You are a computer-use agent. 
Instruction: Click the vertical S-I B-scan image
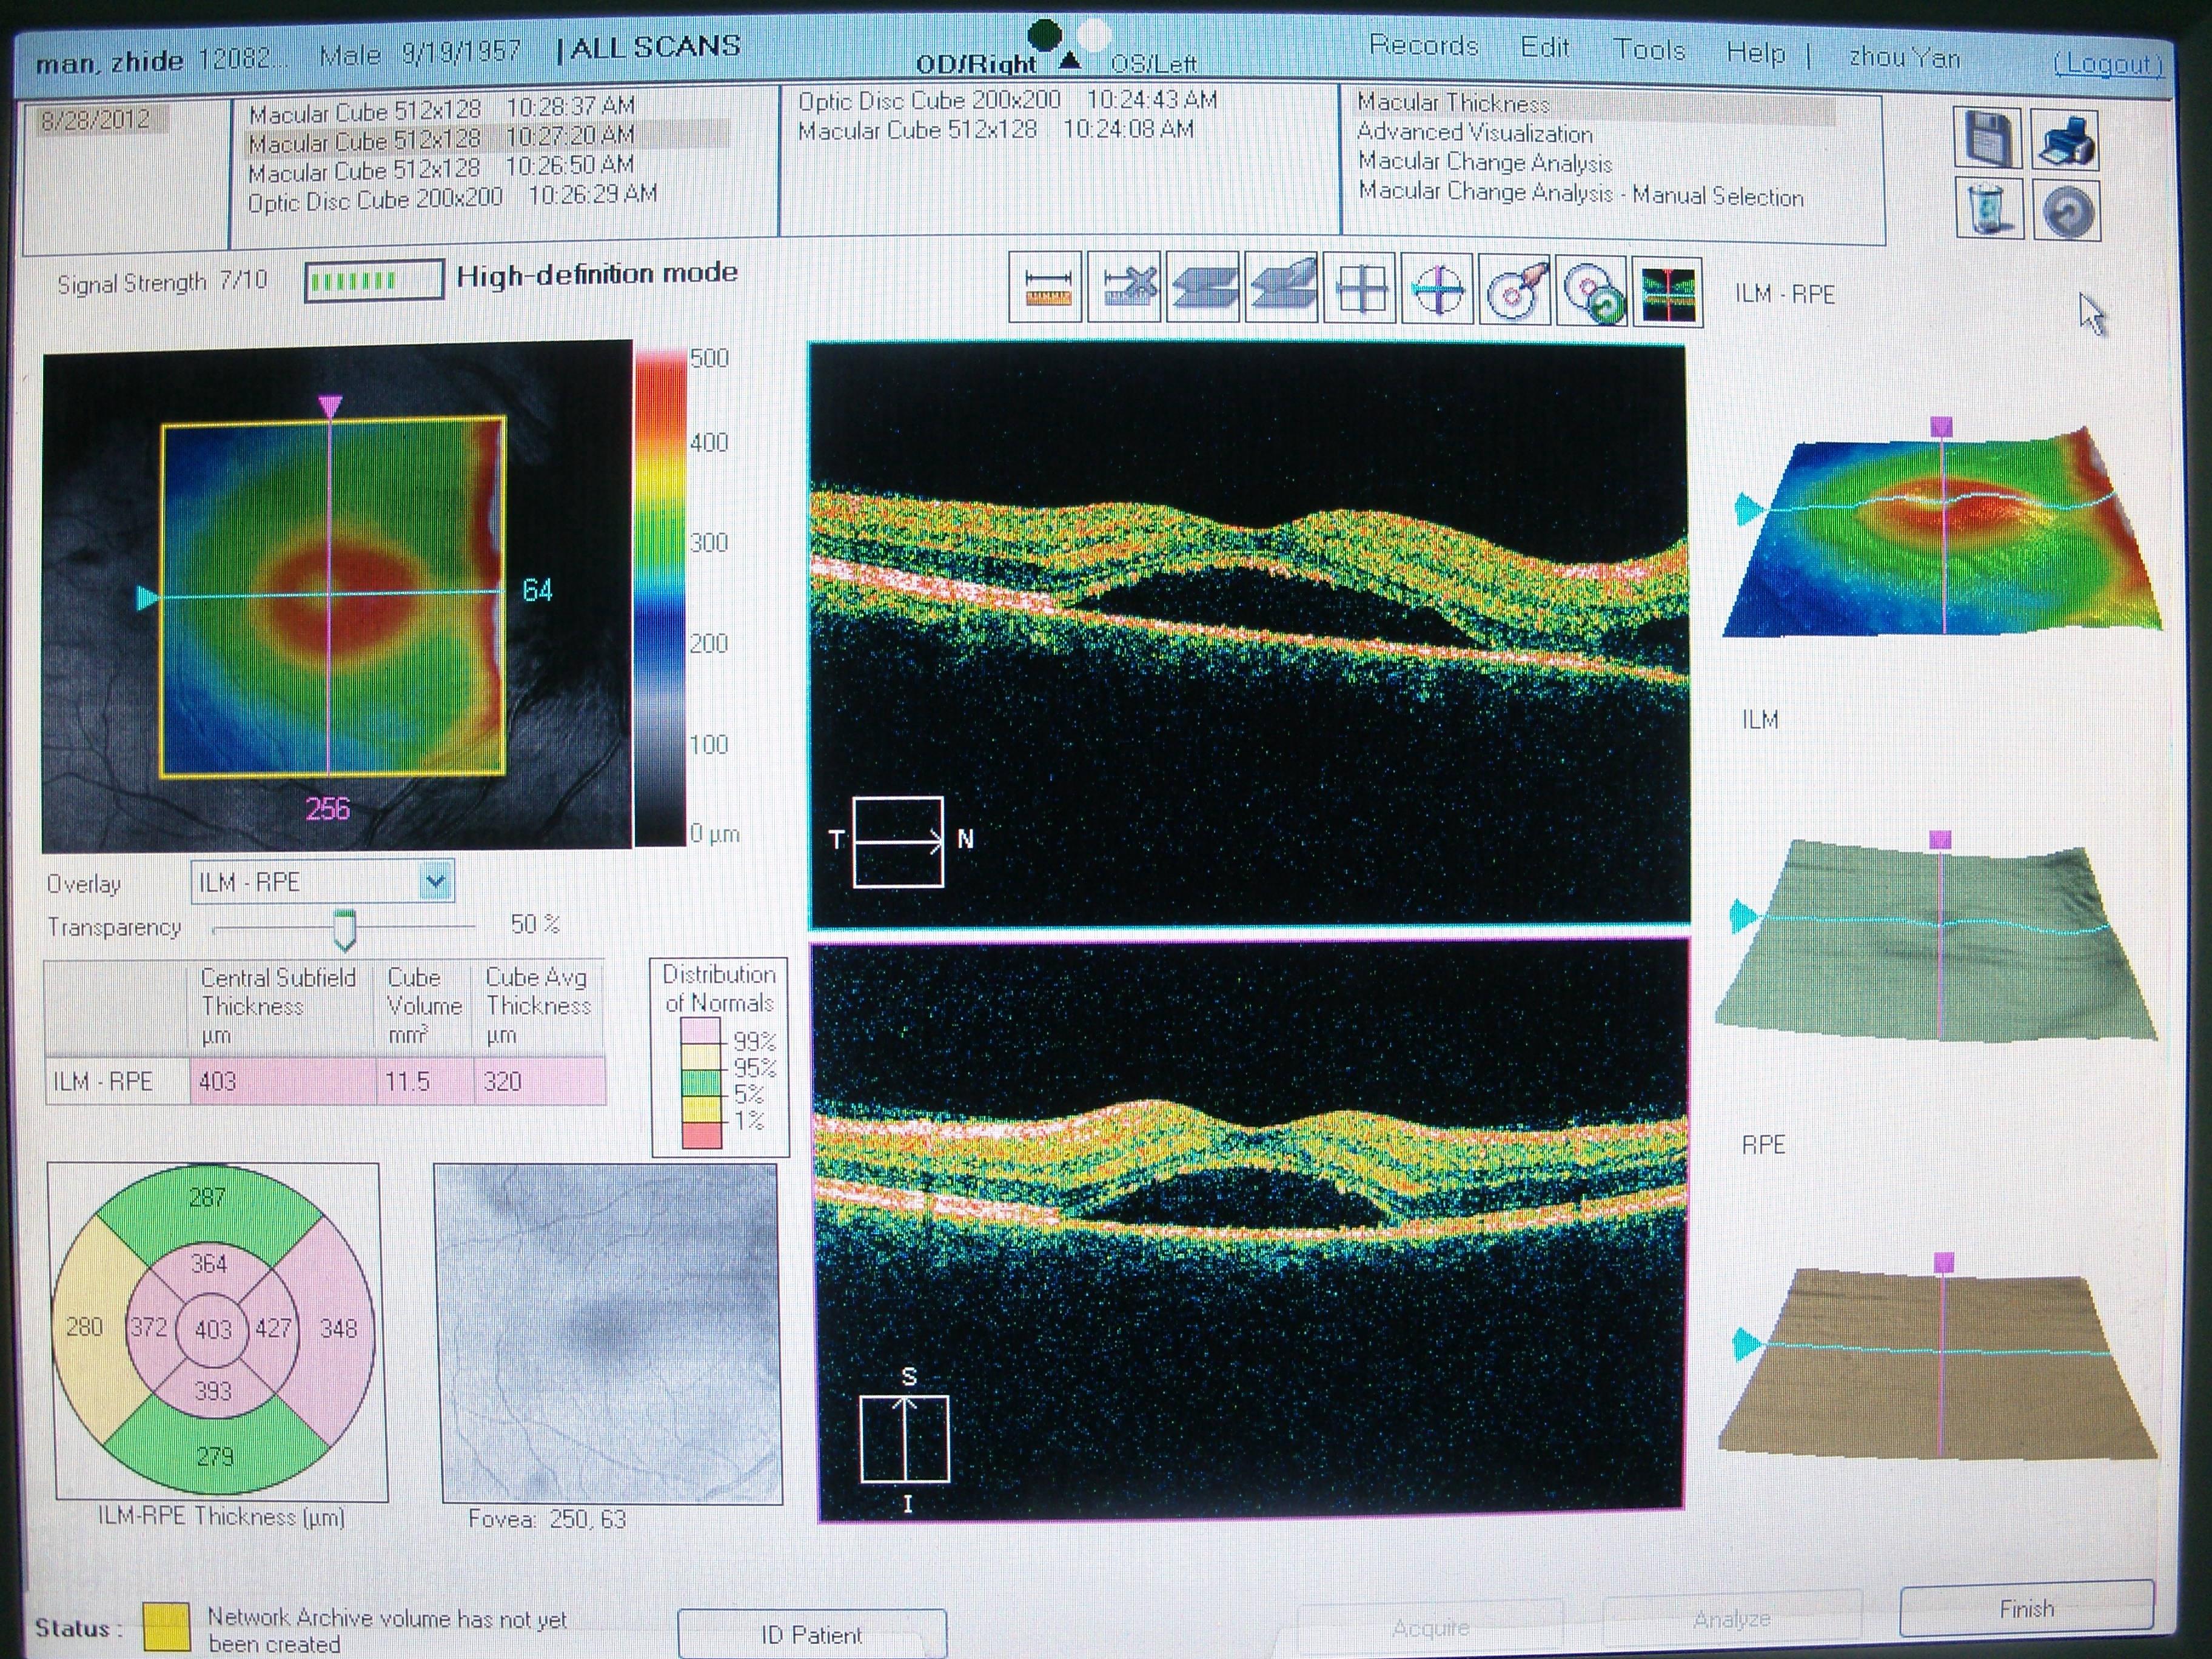[1250, 1229]
